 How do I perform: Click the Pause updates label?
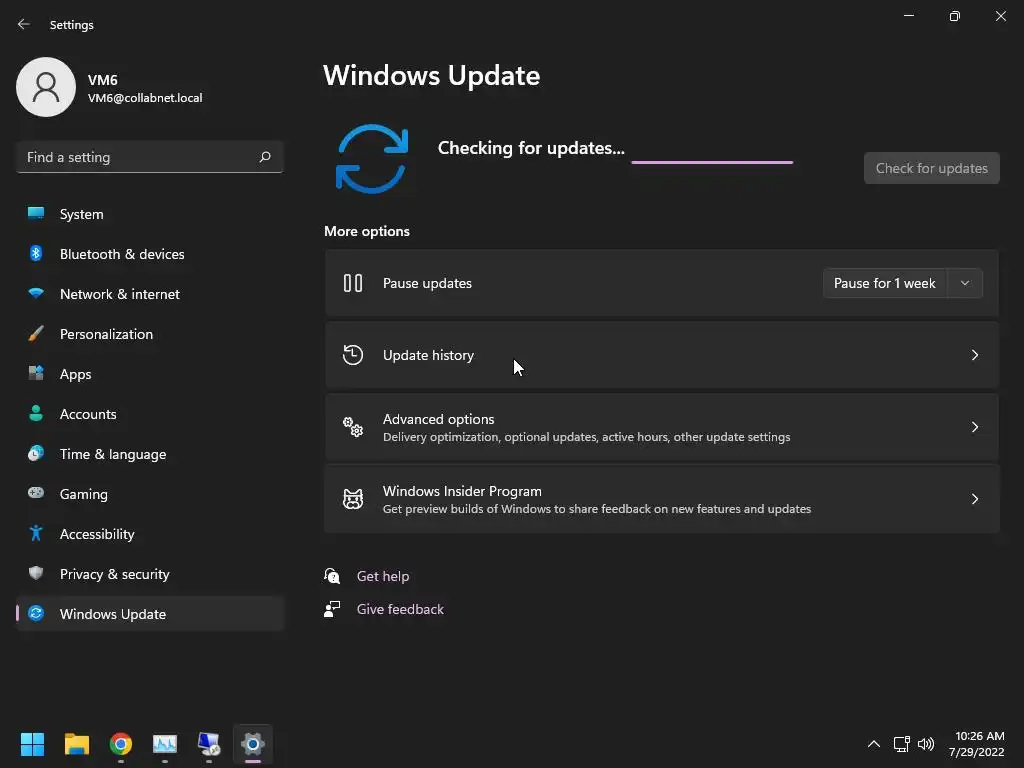(x=427, y=283)
